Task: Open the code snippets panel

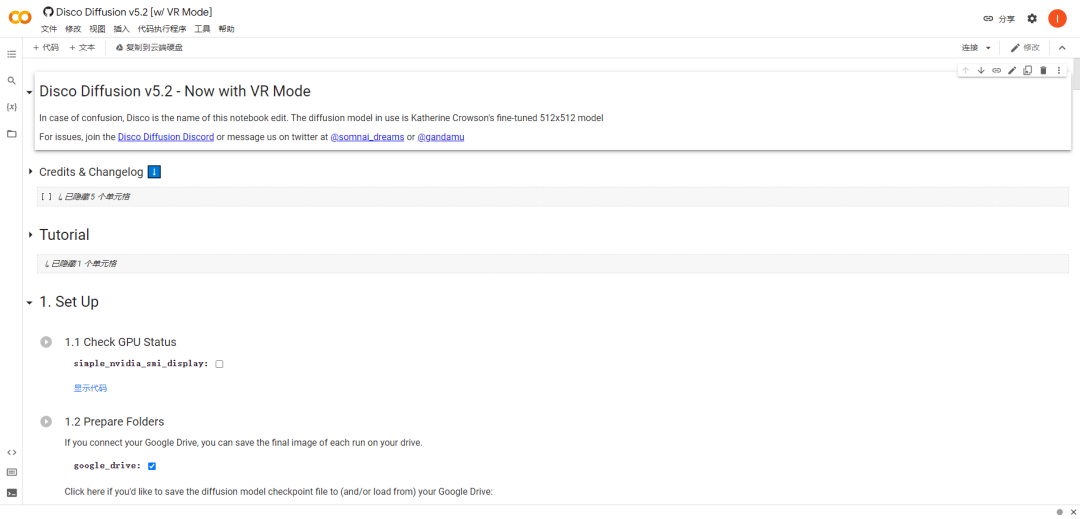Action: pos(12,452)
